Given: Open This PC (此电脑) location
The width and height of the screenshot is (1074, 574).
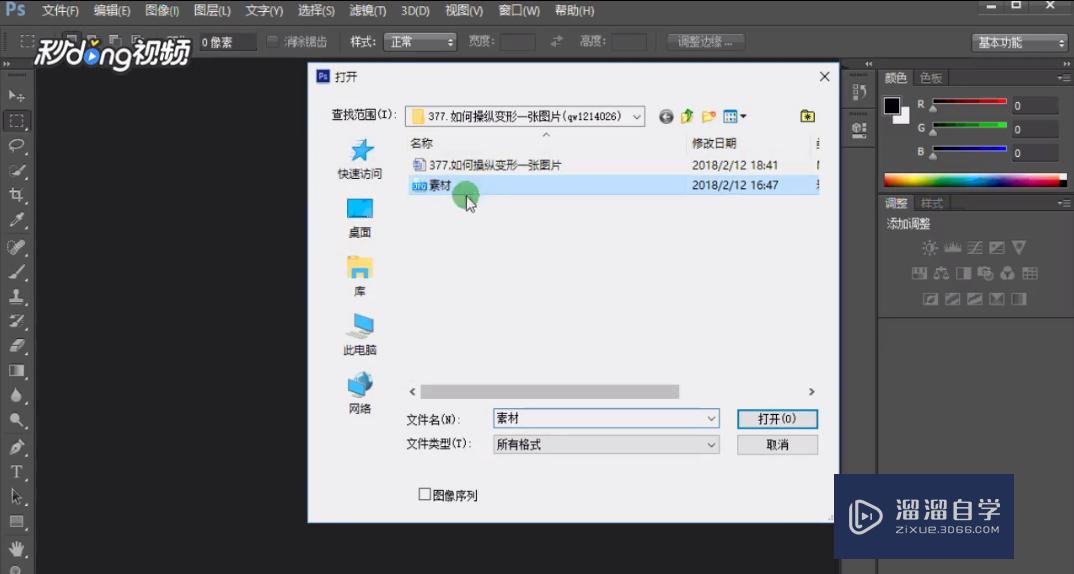Looking at the screenshot, I should pyautogui.click(x=360, y=334).
